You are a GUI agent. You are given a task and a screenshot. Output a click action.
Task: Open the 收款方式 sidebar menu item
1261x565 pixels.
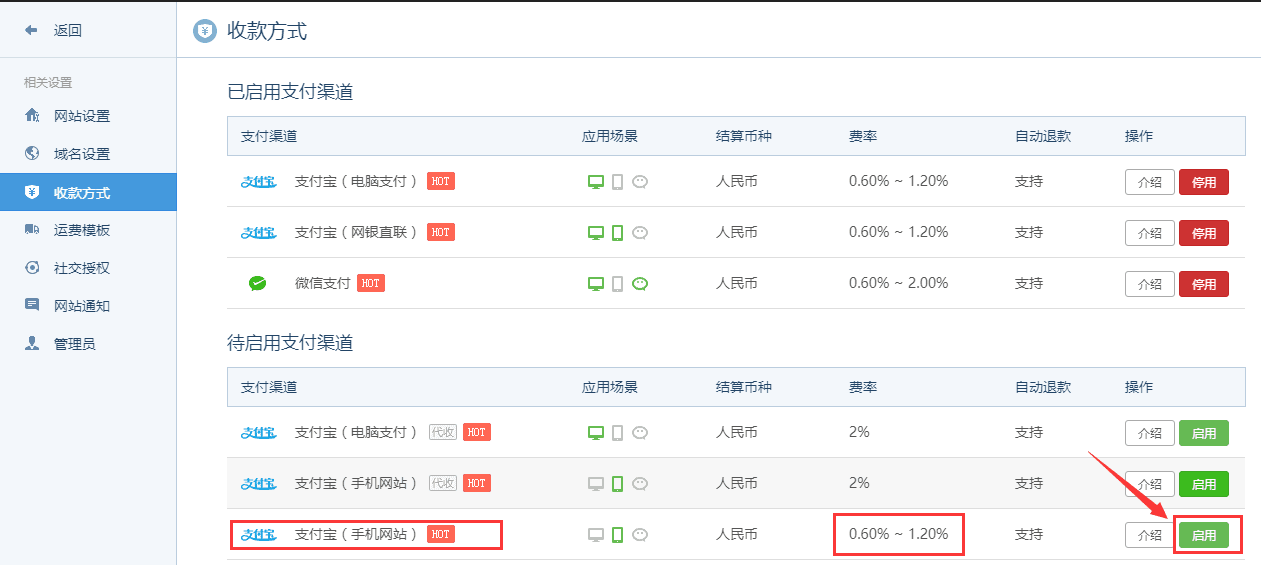pyautogui.click(x=88, y=192)
